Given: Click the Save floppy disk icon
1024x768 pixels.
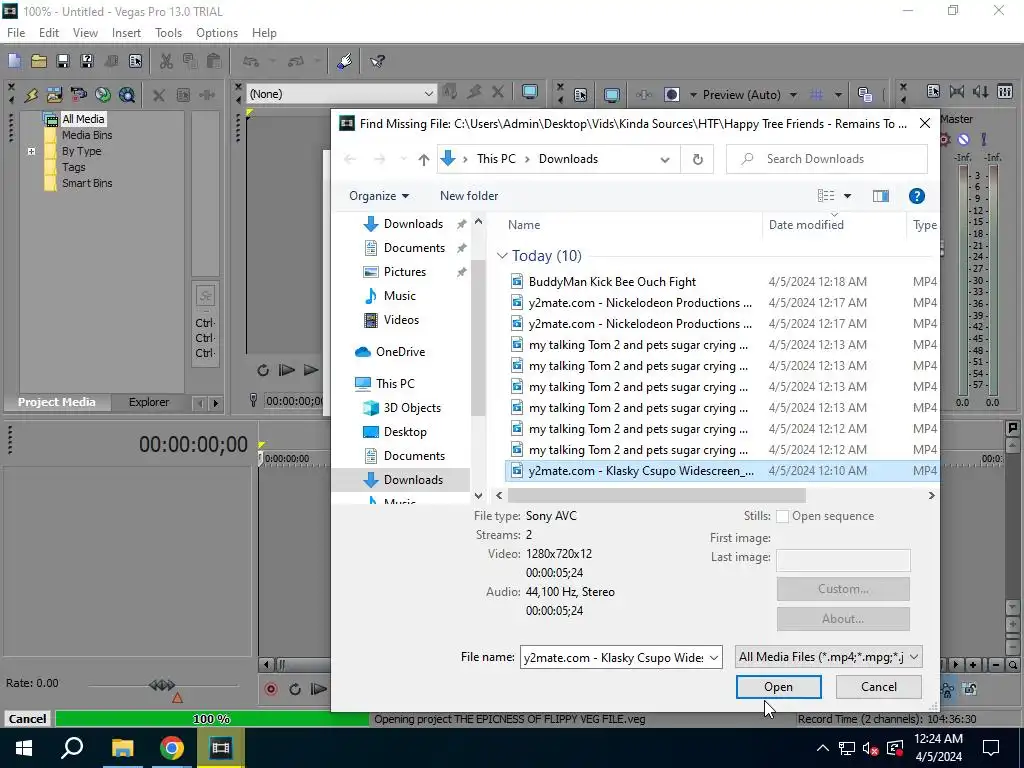Looking at the screenshot, I should tap(63, 61).
